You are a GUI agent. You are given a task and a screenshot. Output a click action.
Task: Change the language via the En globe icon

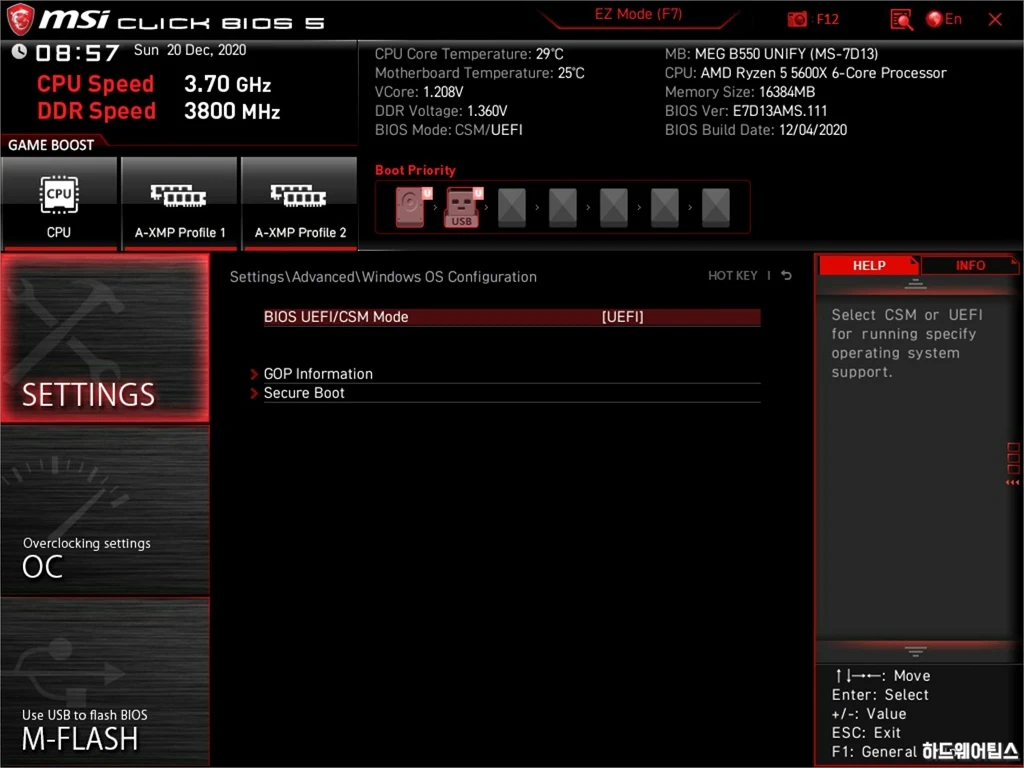(944, 20)
